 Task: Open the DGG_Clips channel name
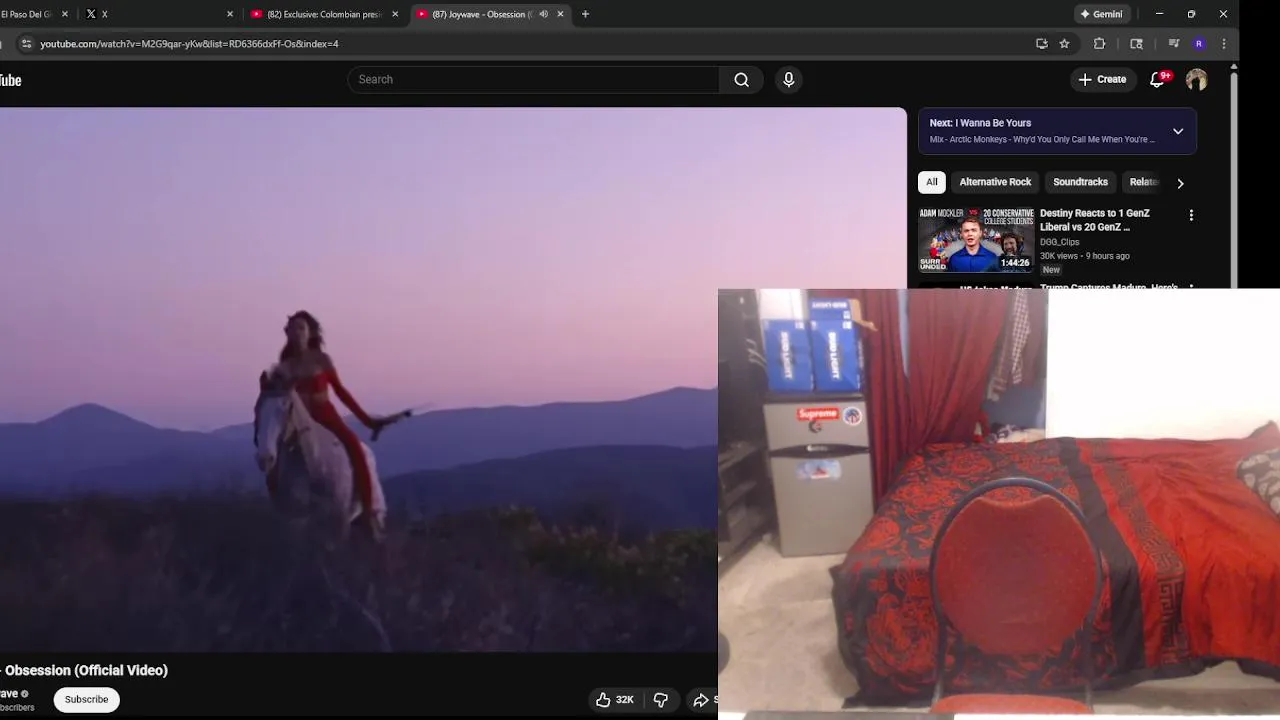tap(1059, 242)
